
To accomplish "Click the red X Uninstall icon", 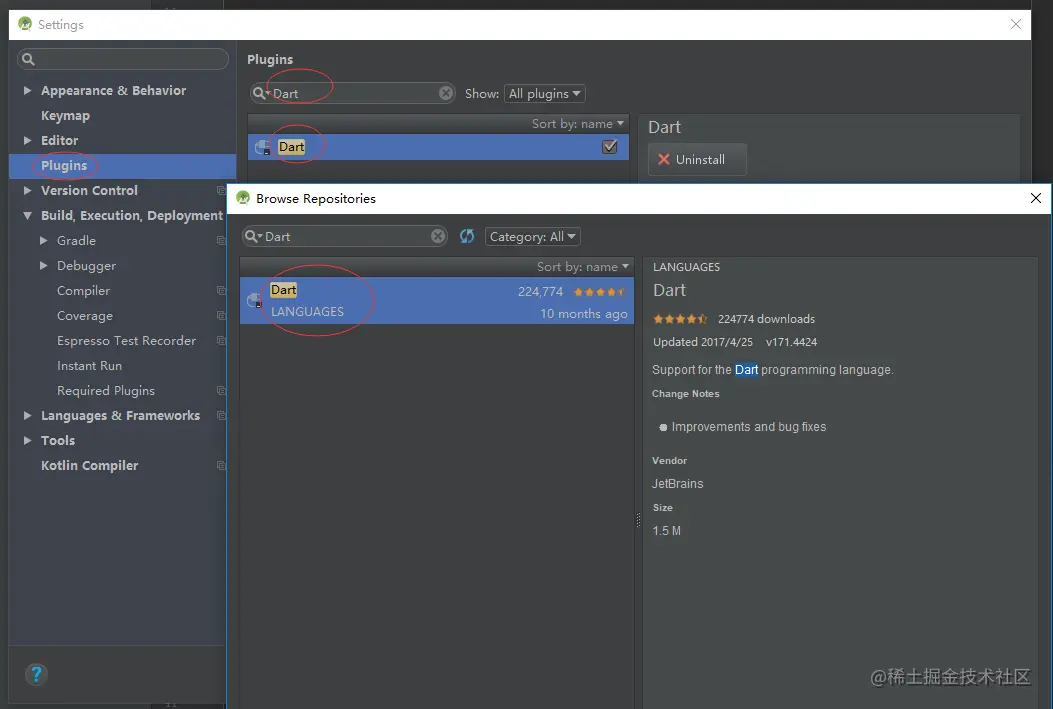I will (663, 159).
